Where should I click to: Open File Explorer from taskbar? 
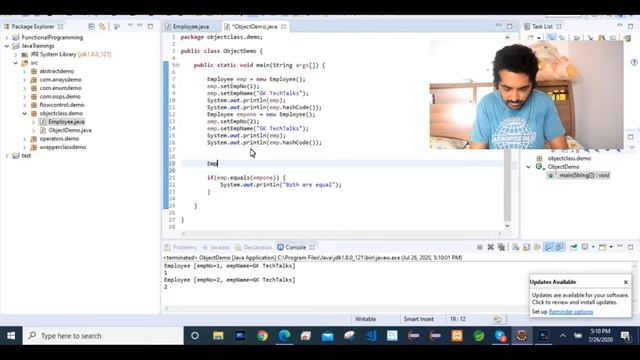(218, 336)
